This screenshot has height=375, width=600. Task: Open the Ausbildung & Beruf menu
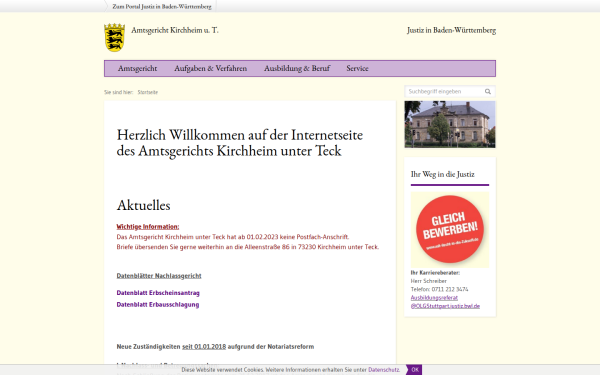(x=297, y=68)
